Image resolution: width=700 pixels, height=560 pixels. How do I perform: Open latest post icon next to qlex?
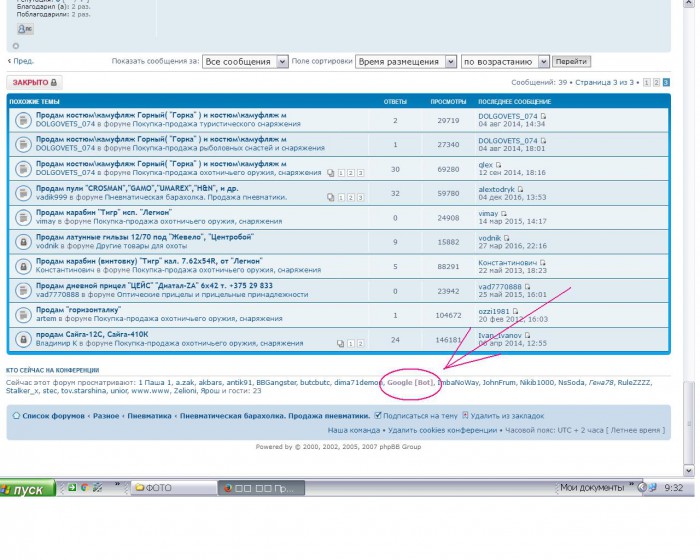click(499, 165)
